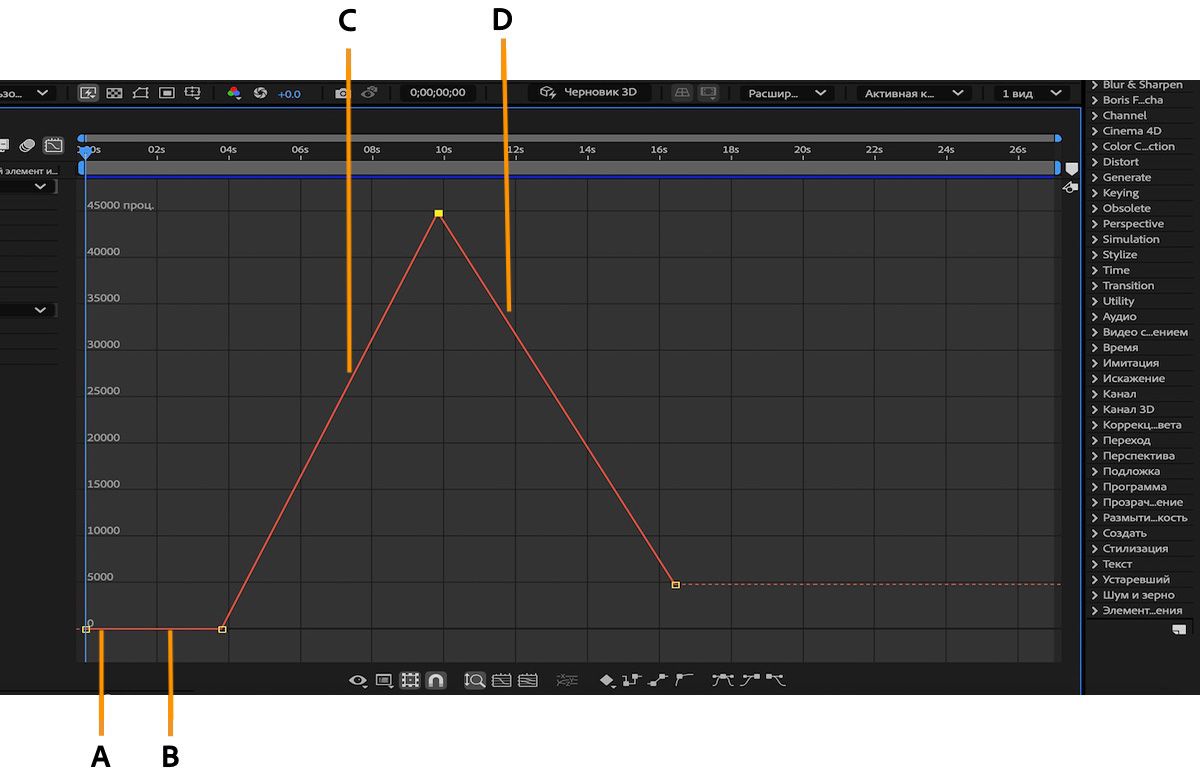This screenshot has width=1200, height=775.
Task: Convert selected keyframes to Auto Bezier
Action: (x=684, y=680)
